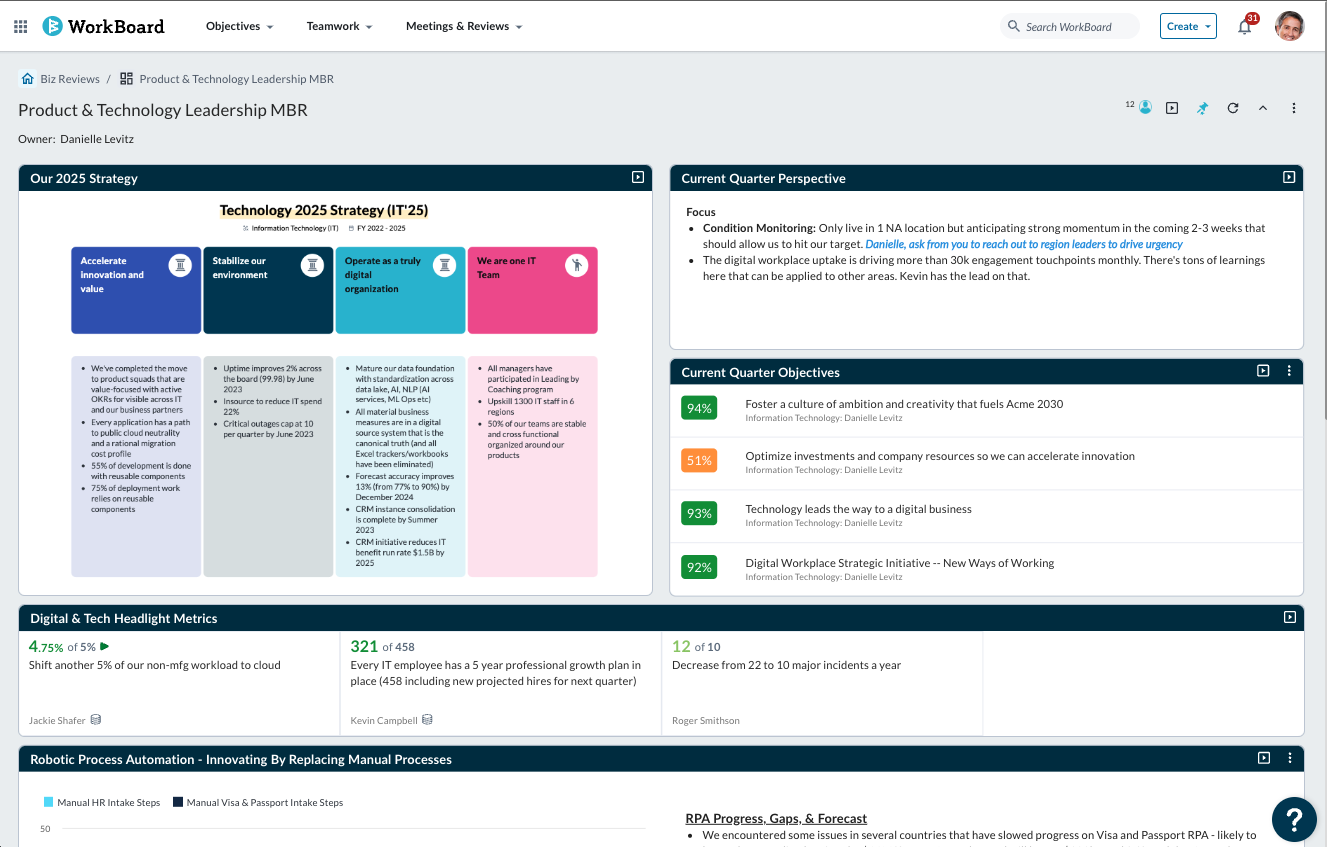Go to Biz Reviews breadcrumb link
Image resolution: width=1327 pixels, height=847 pixels.
click(x=69, y=79)
